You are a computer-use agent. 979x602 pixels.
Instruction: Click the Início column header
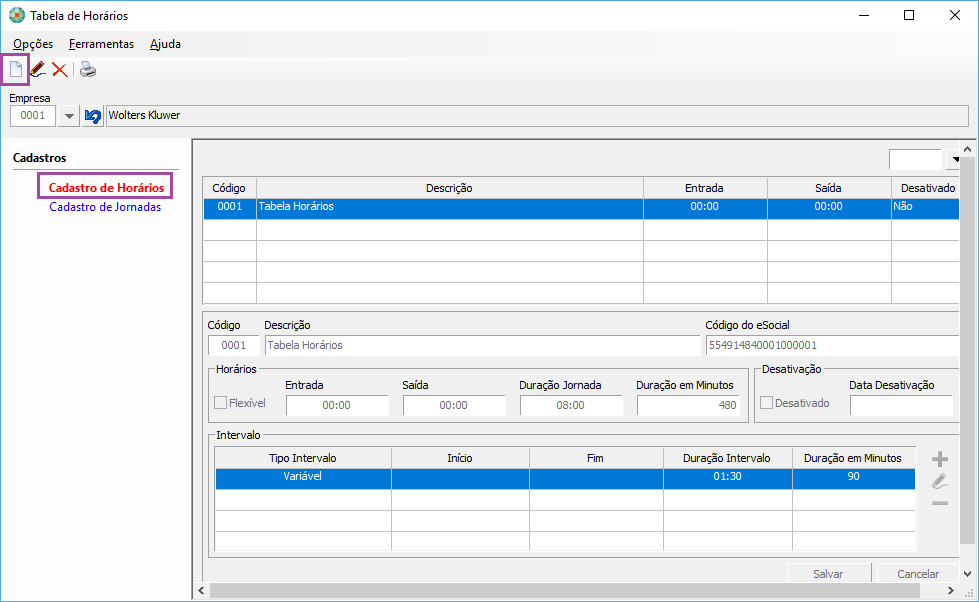pyautogui.click(x=460, y=458)
